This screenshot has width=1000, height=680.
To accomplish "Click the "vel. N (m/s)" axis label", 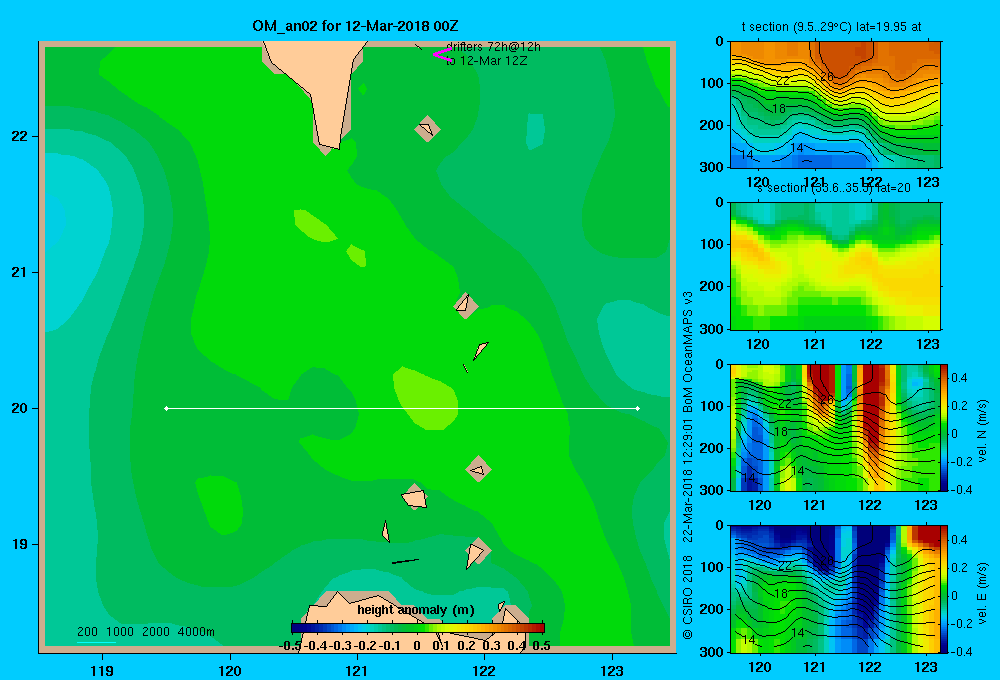I will point(982,431).
